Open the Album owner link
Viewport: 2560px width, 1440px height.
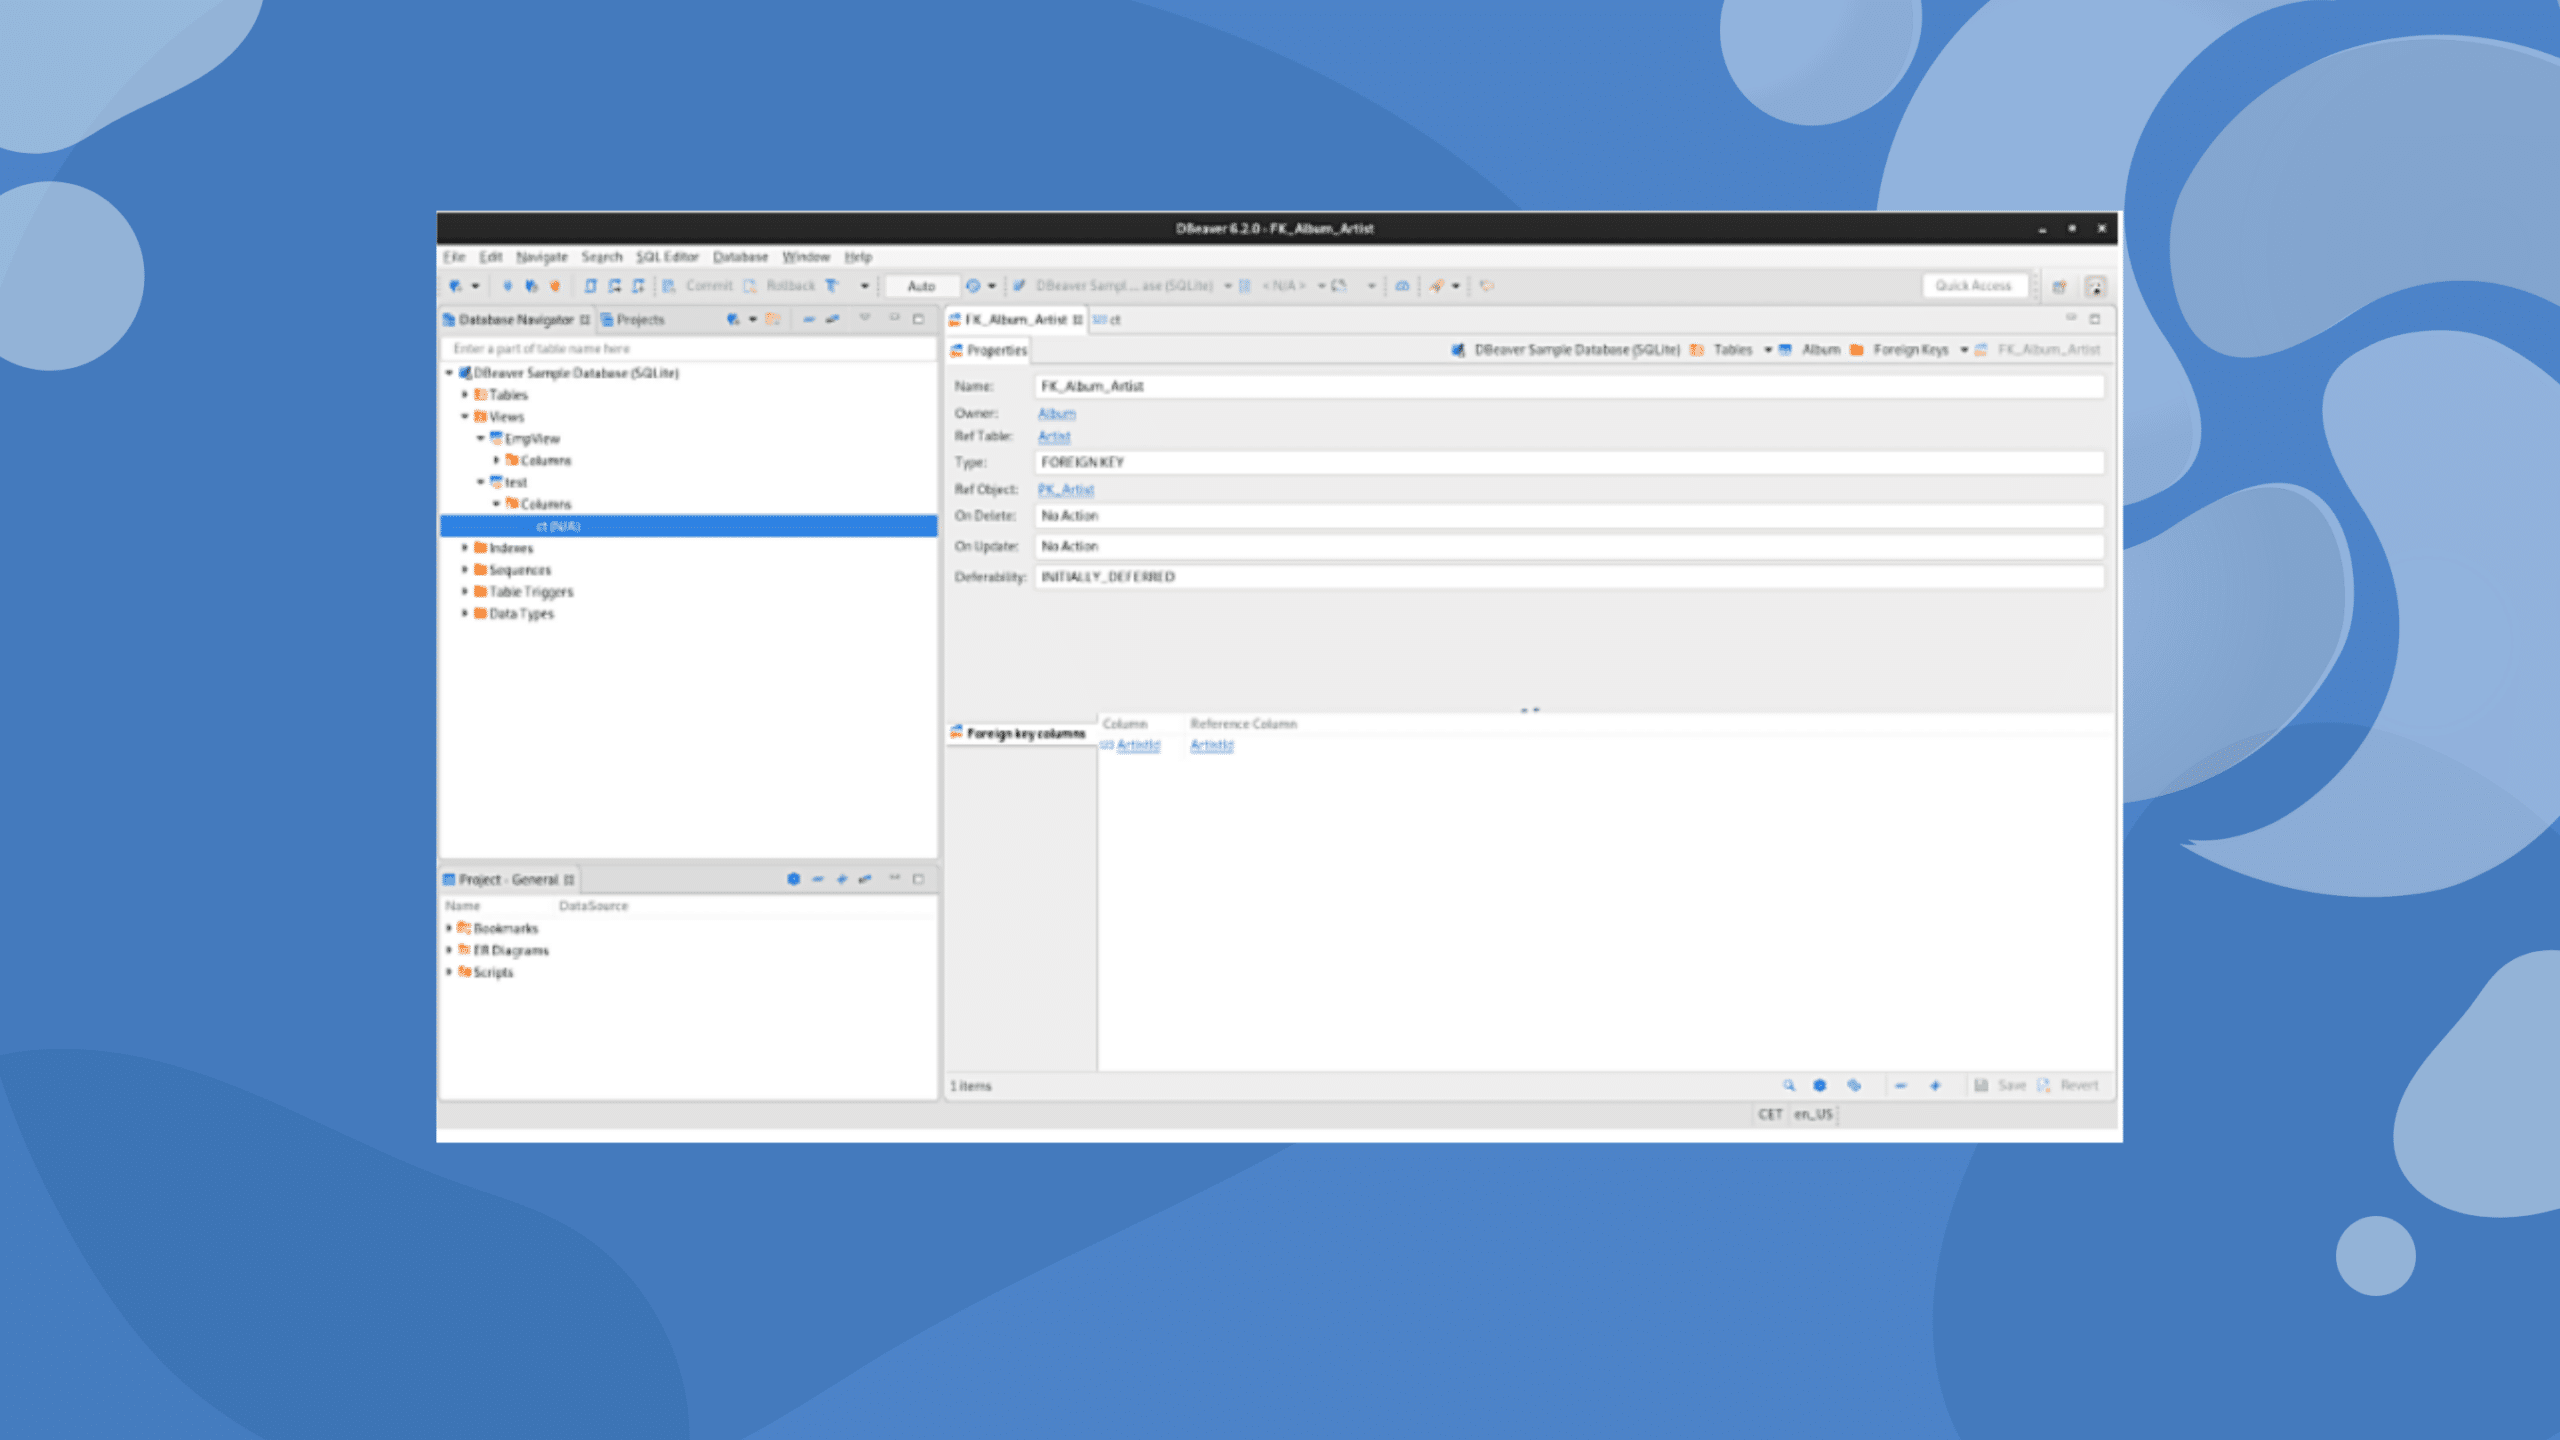tap(1056, 414)
